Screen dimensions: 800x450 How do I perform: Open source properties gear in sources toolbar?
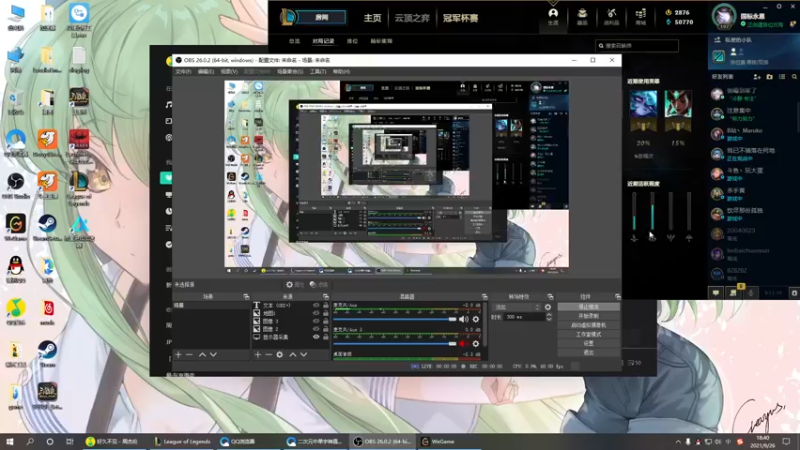pyautogui.click(x=280, y=355)
